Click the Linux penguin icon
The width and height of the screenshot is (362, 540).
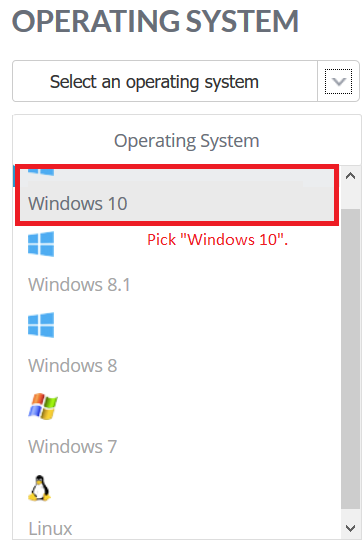pyautogui.click(x=39, y=488)
